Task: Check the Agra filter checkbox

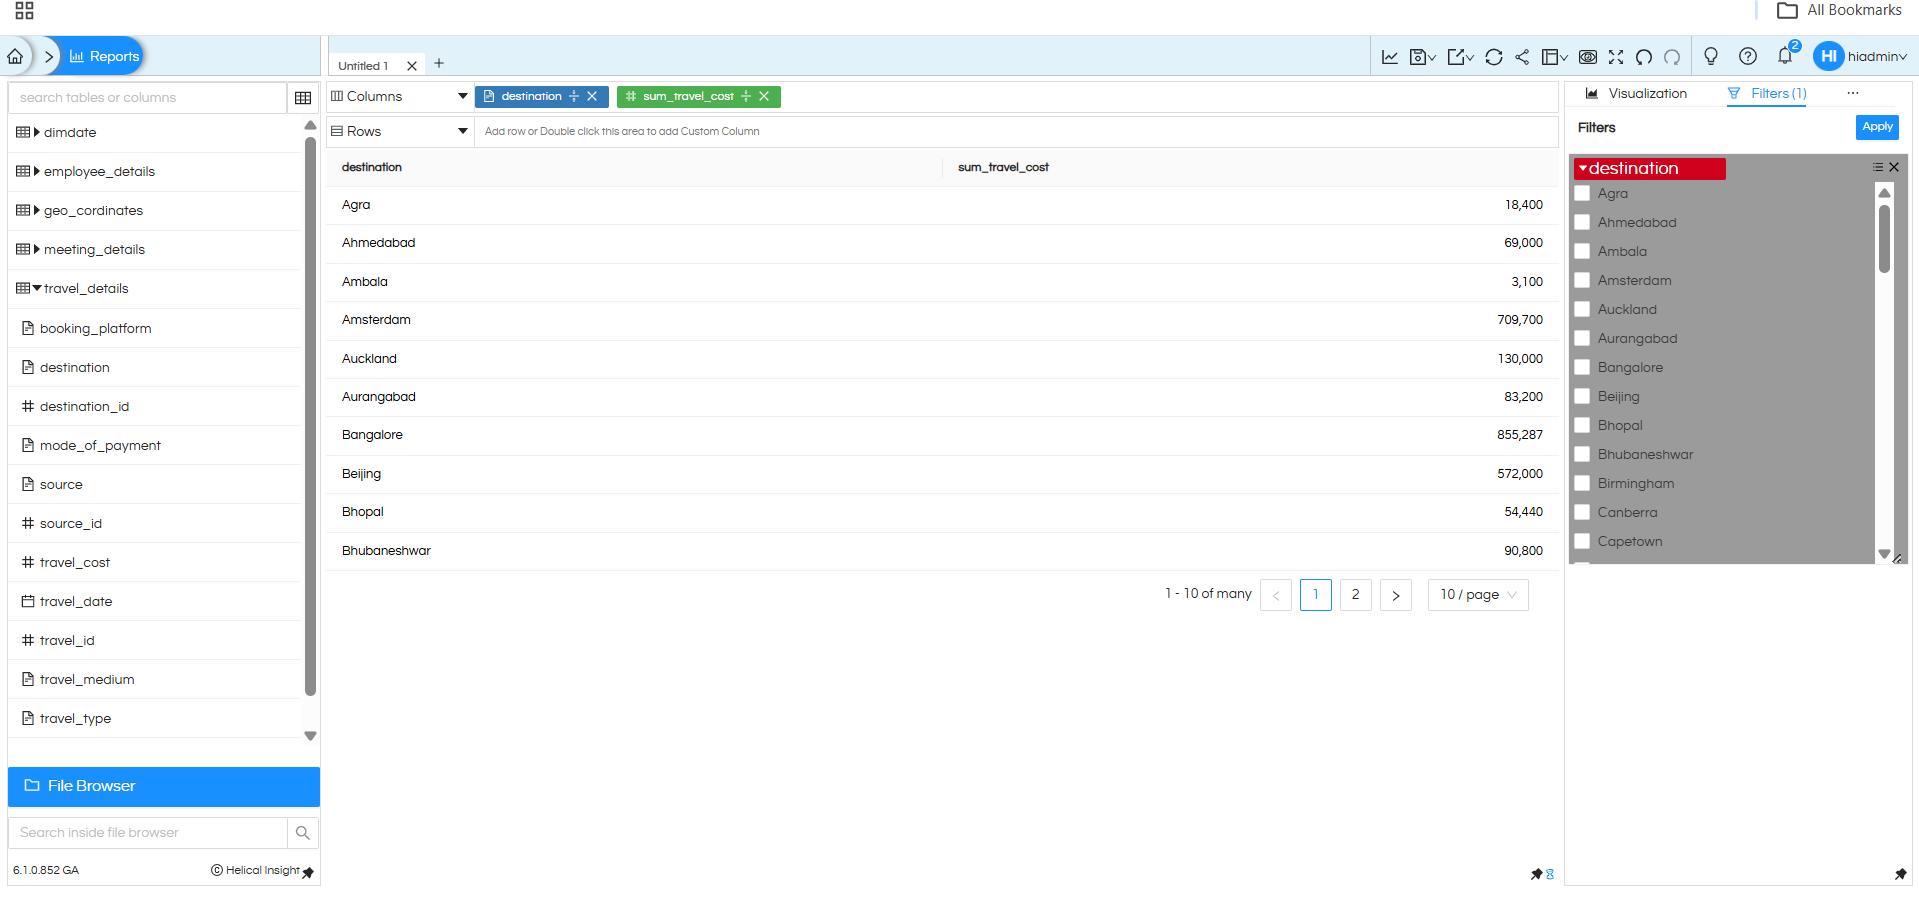Action: coord(1582,194)
